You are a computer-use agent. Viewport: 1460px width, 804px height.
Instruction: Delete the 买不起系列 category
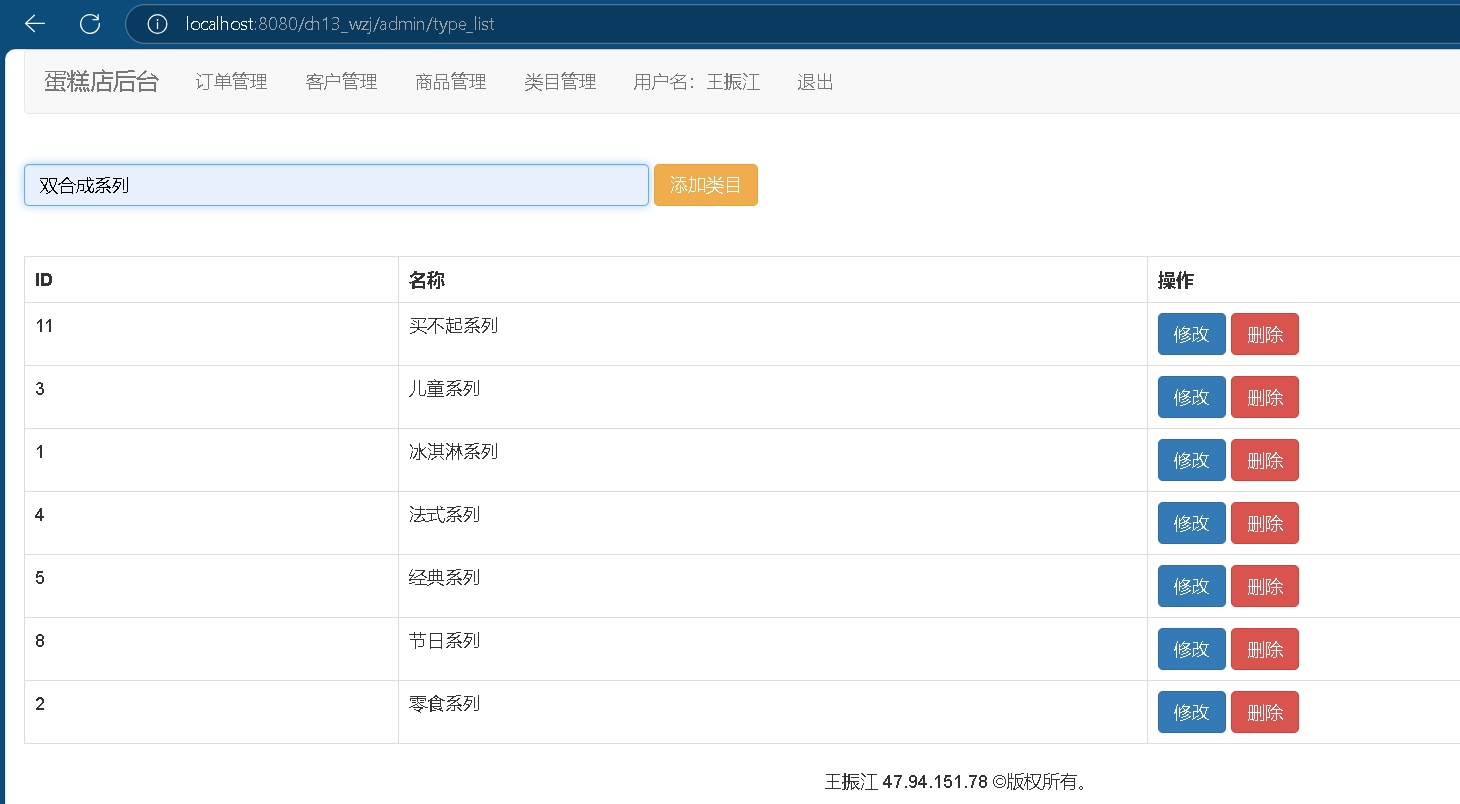[x=1265, y=334]
